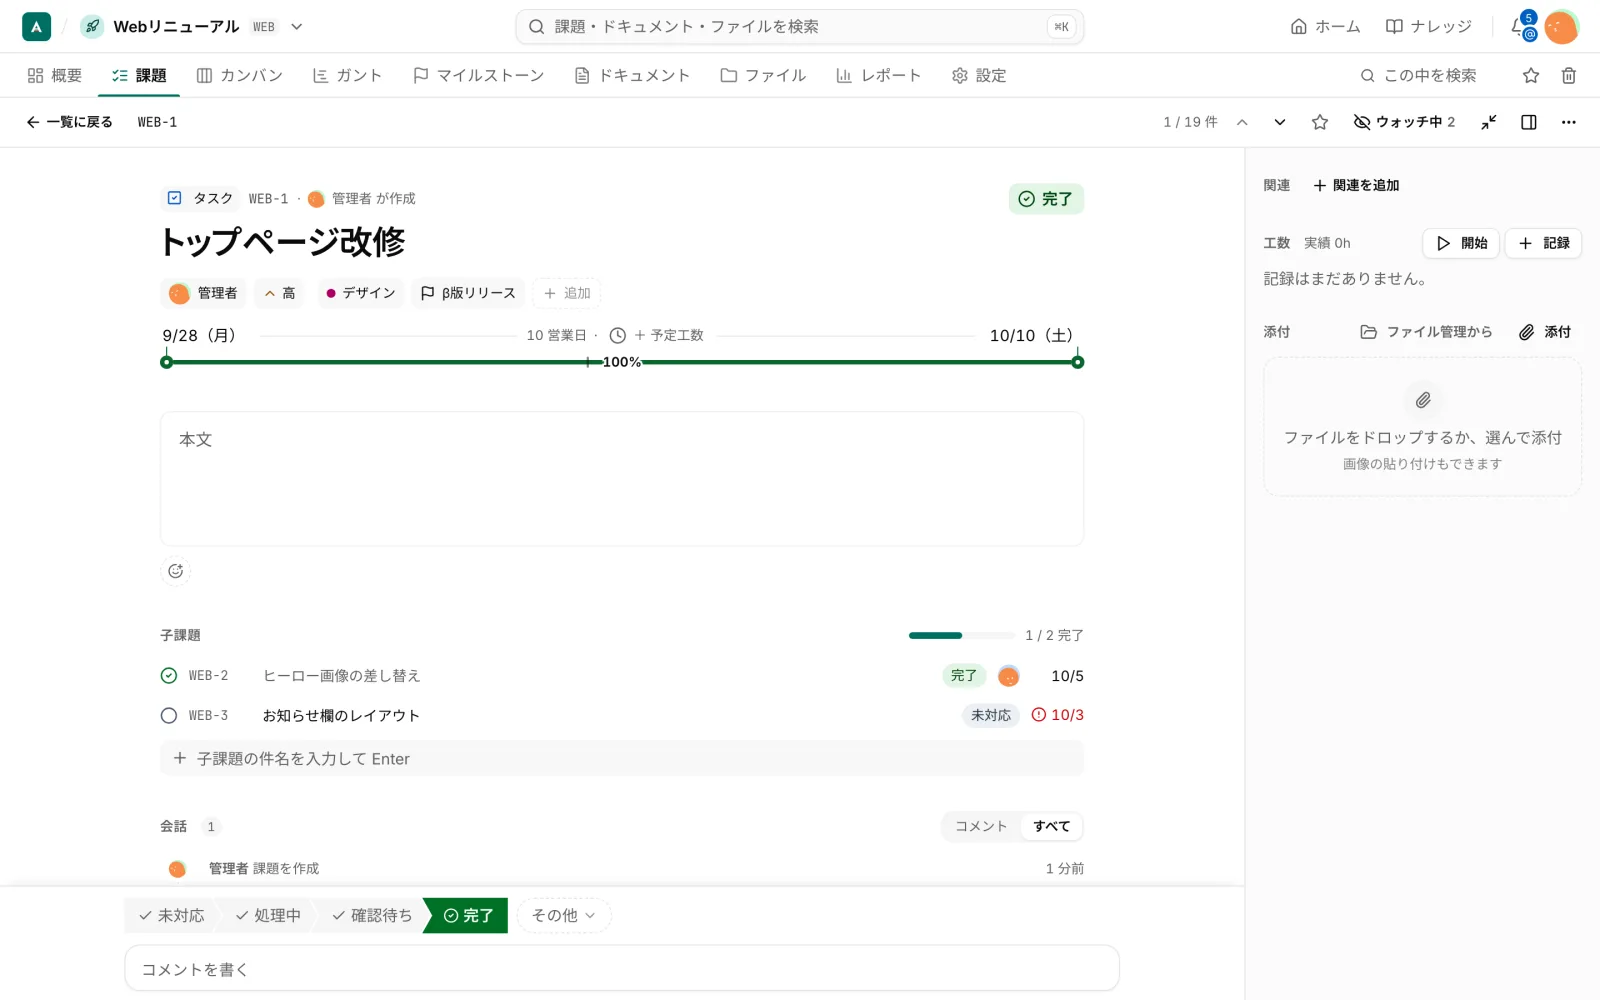Favorite issue WEB-1 with the star icon
This screenshot has height=1000, width=1600.
point(1320,122)
